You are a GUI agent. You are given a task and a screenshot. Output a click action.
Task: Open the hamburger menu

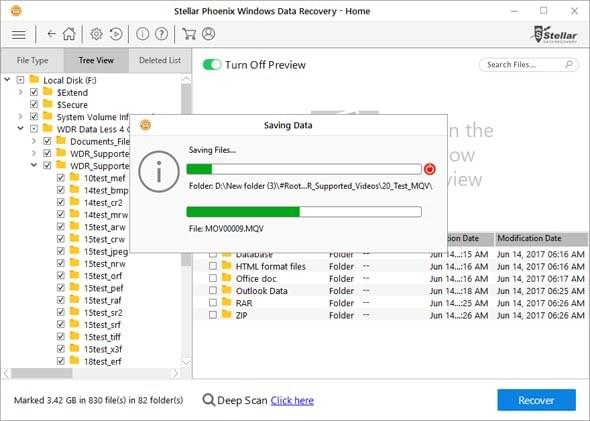[x=18, y=35]
